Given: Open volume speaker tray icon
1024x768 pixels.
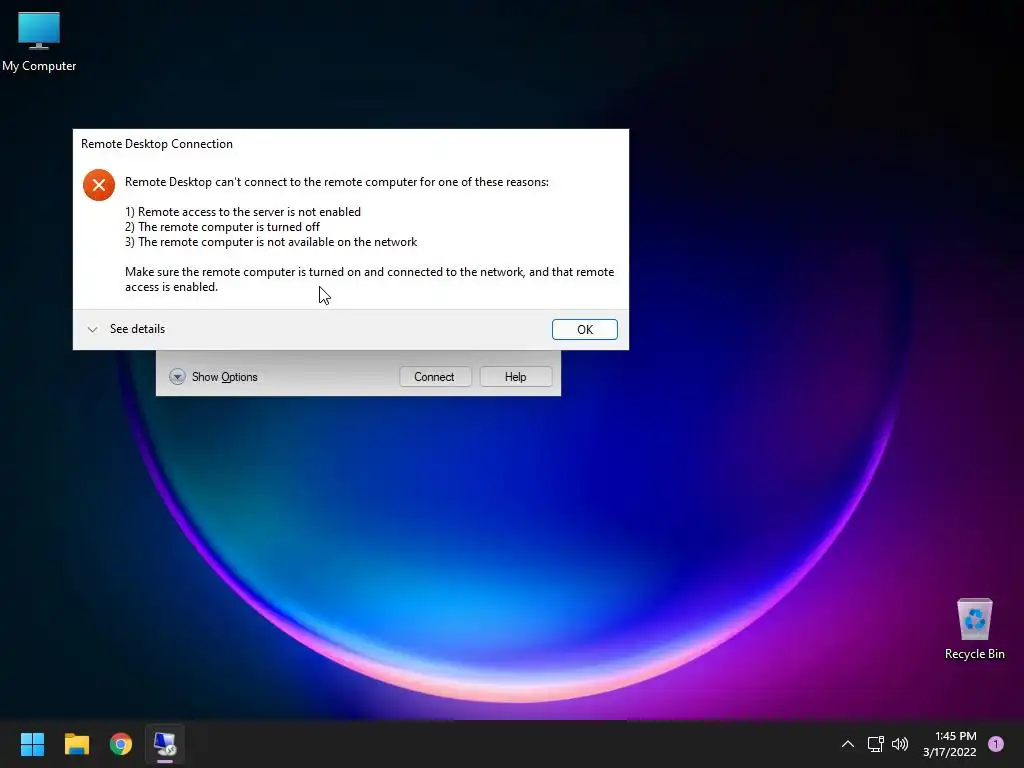Looking at the screenshot, I should (x=900, y=744).
